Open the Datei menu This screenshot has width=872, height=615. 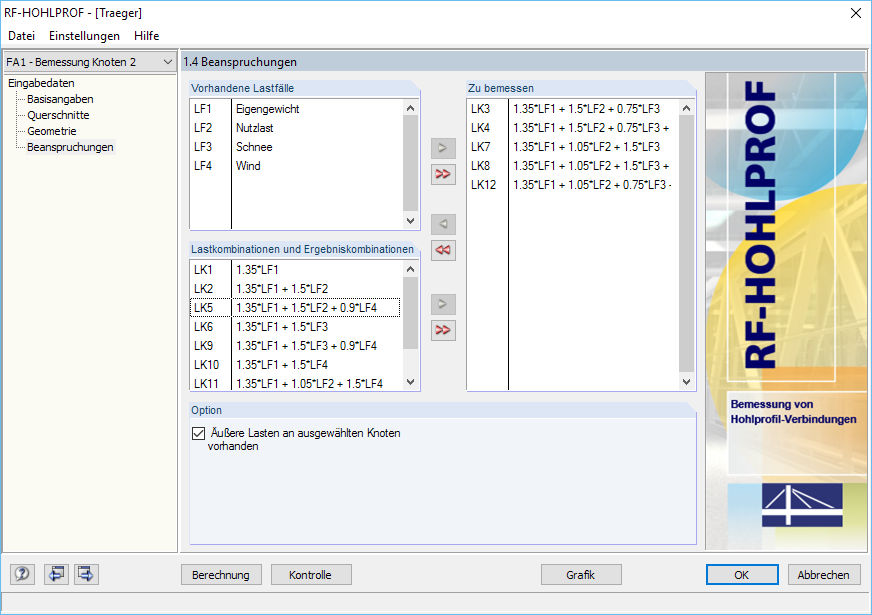(x=22, y=35)
